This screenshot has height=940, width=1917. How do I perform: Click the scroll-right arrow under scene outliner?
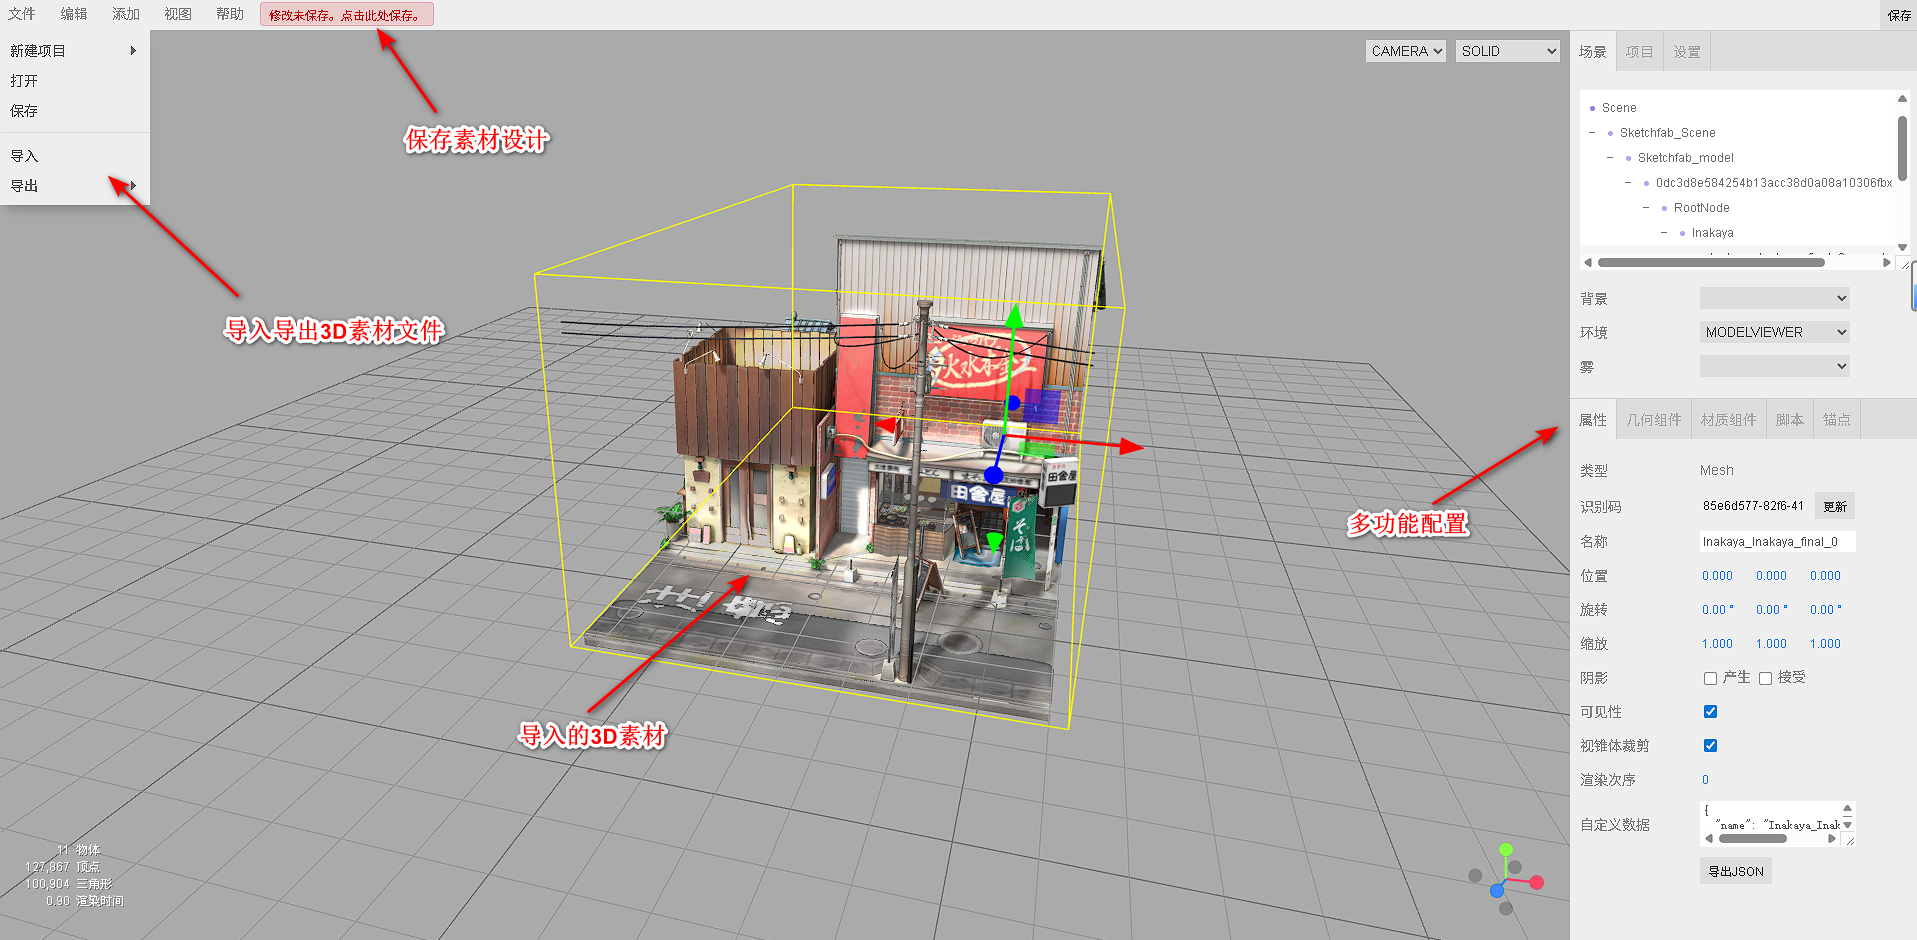(x=1887, y=263)
